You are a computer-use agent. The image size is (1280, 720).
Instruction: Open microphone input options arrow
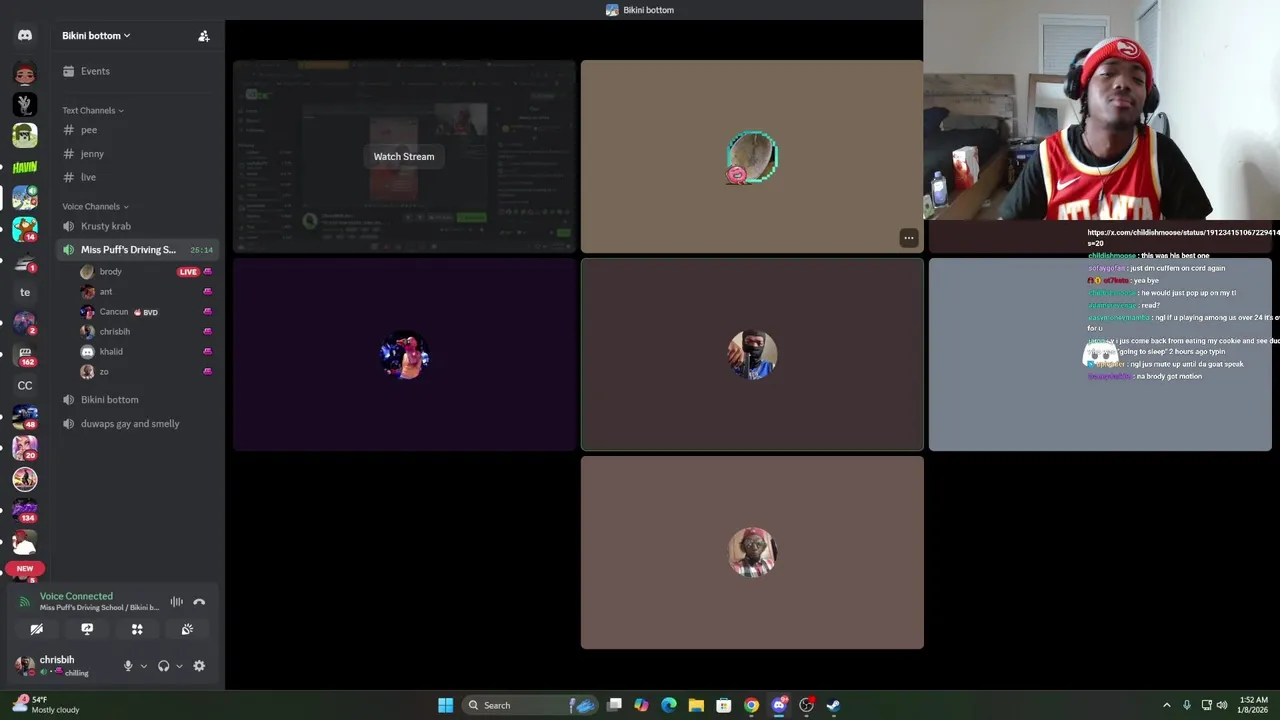[x=143, y=666]
